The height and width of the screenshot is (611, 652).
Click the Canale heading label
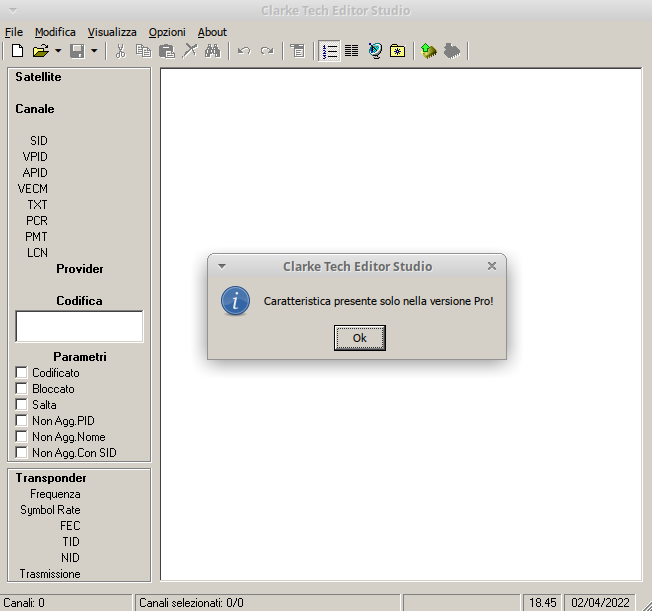pyautogui.click(x=35, y=109)
